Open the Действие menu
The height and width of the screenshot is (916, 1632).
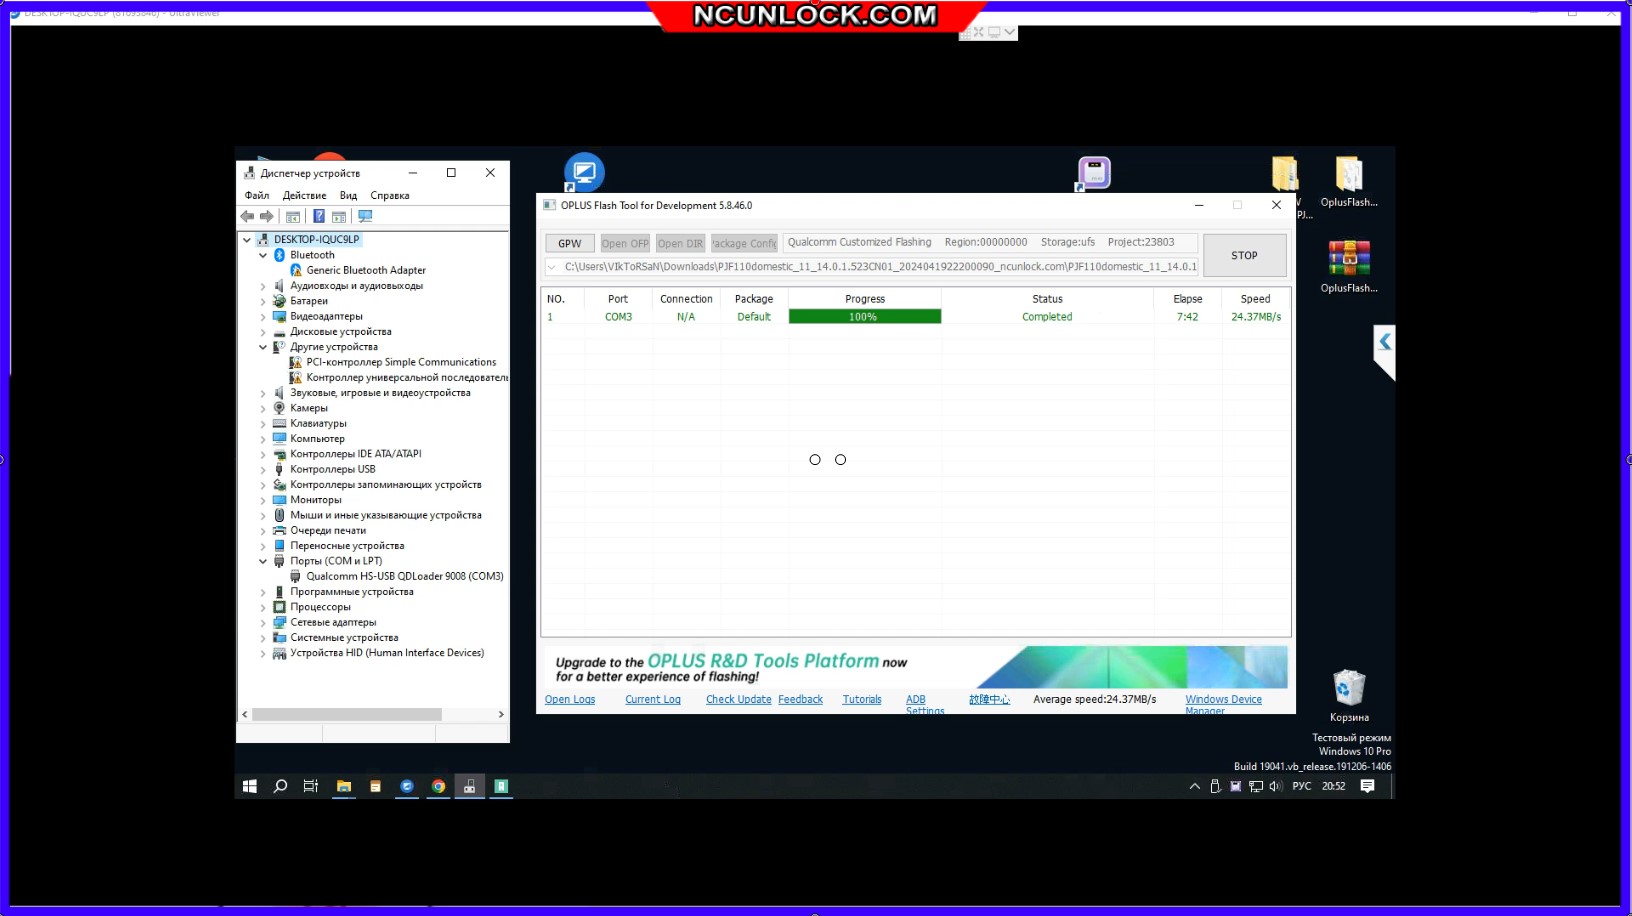click(304, 196)
